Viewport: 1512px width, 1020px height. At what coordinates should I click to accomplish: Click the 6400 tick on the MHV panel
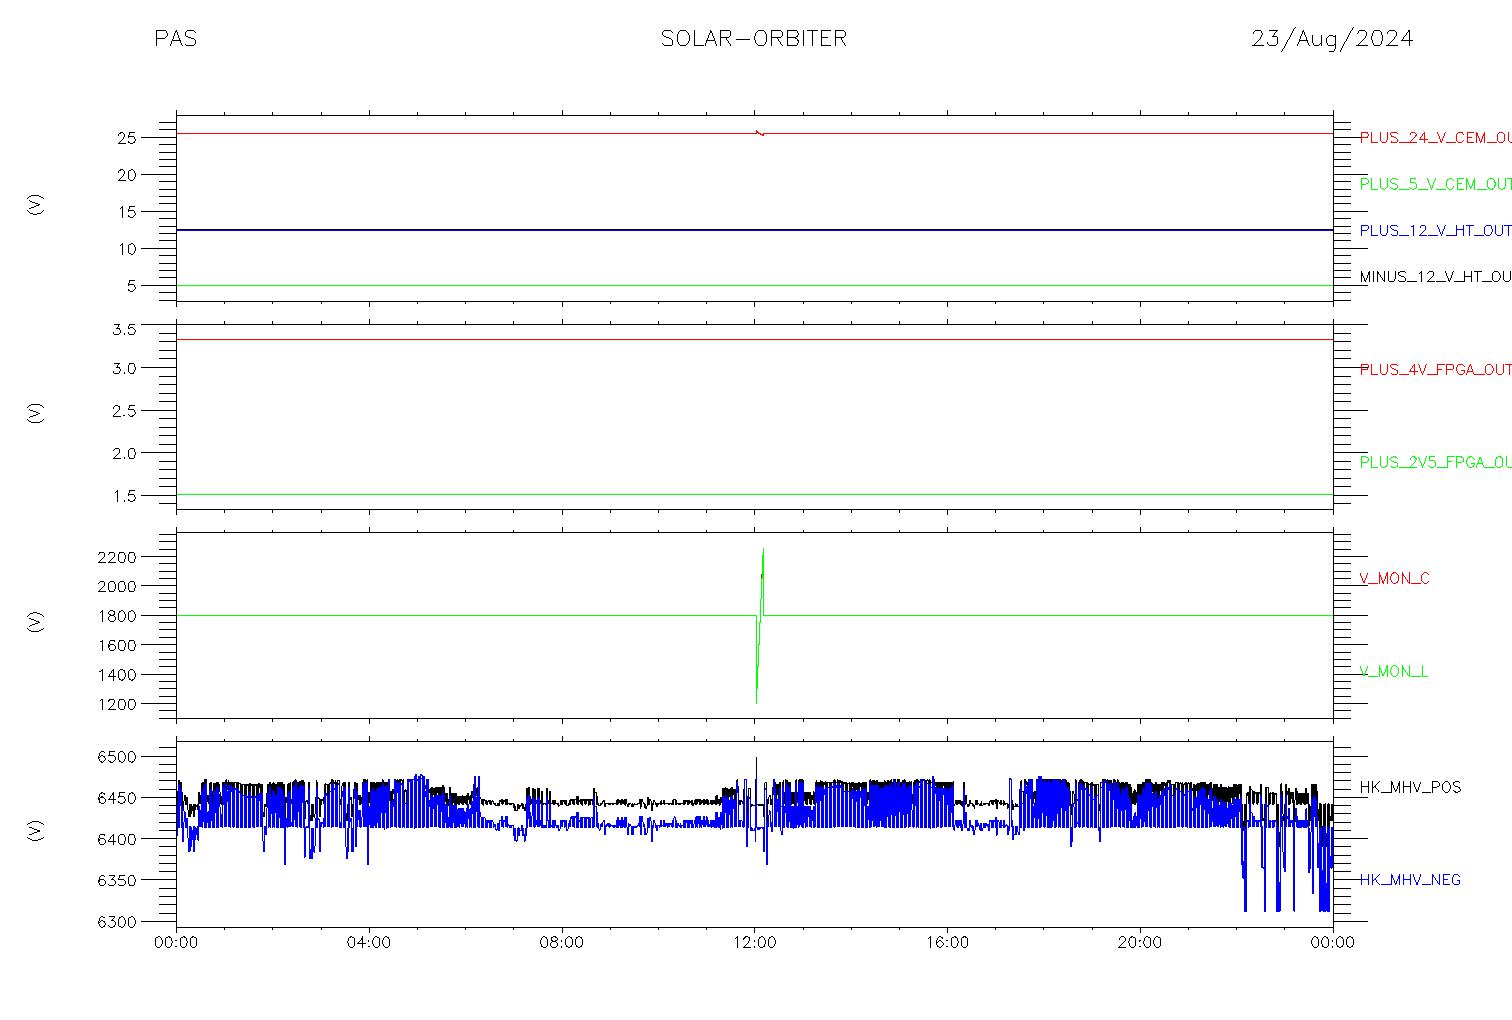[x=117, y=839]
